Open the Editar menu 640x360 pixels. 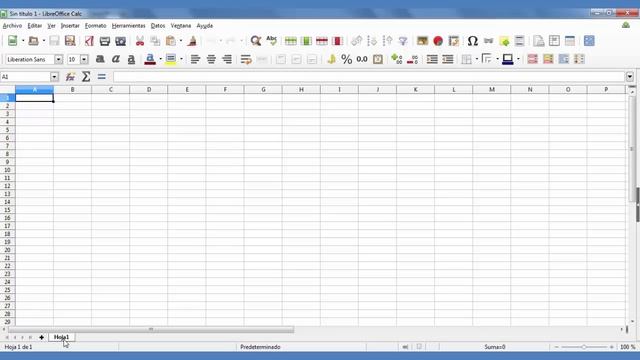point(35,26)
